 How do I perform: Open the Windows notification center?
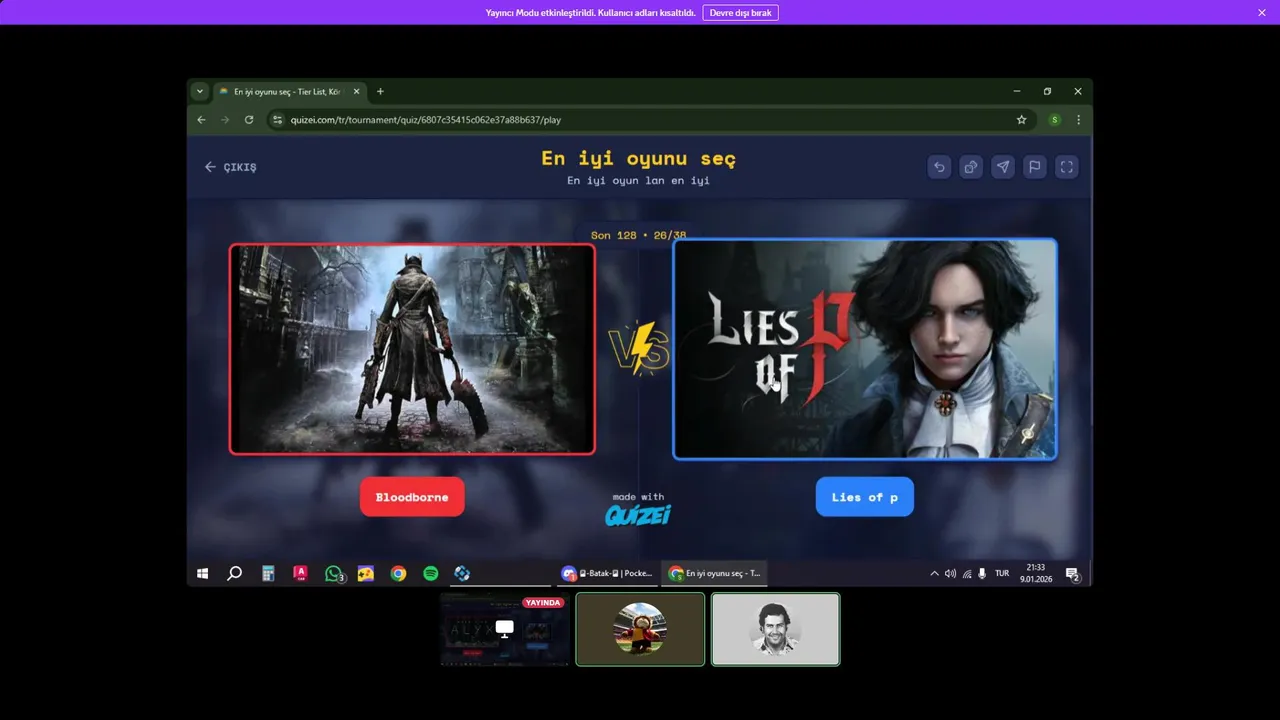coord(1072,574)
